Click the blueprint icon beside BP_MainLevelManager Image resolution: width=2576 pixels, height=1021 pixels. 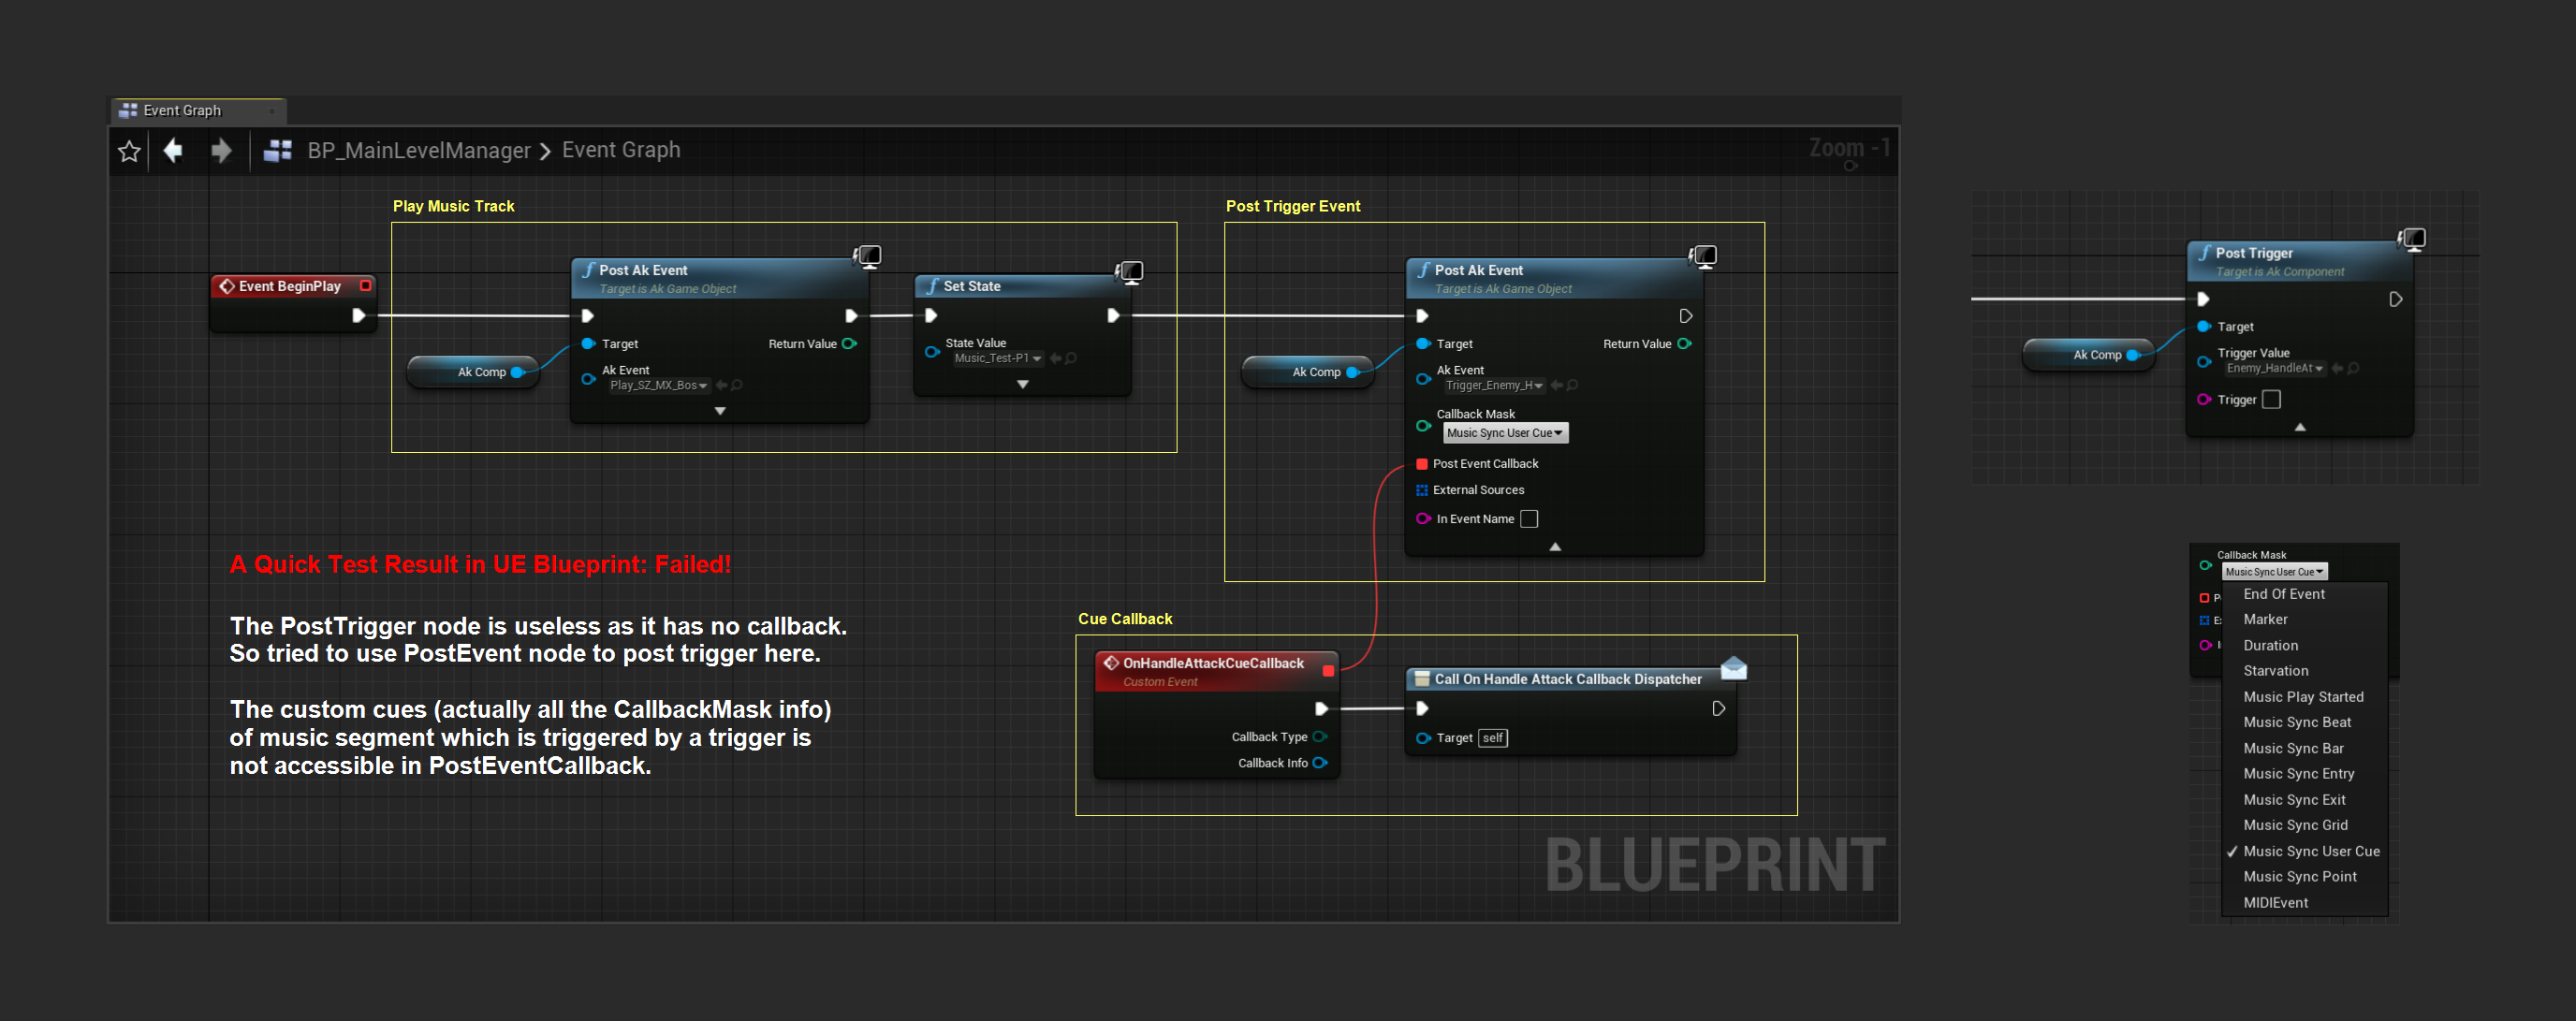tap(277, 151)
